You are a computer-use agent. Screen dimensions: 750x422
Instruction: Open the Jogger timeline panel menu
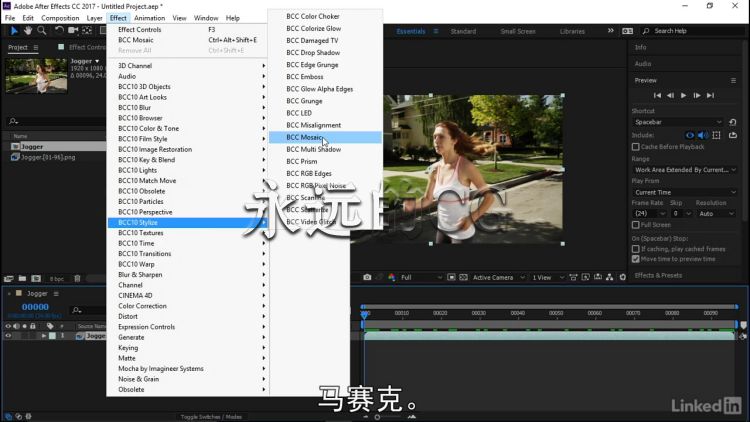pos(56,293)
